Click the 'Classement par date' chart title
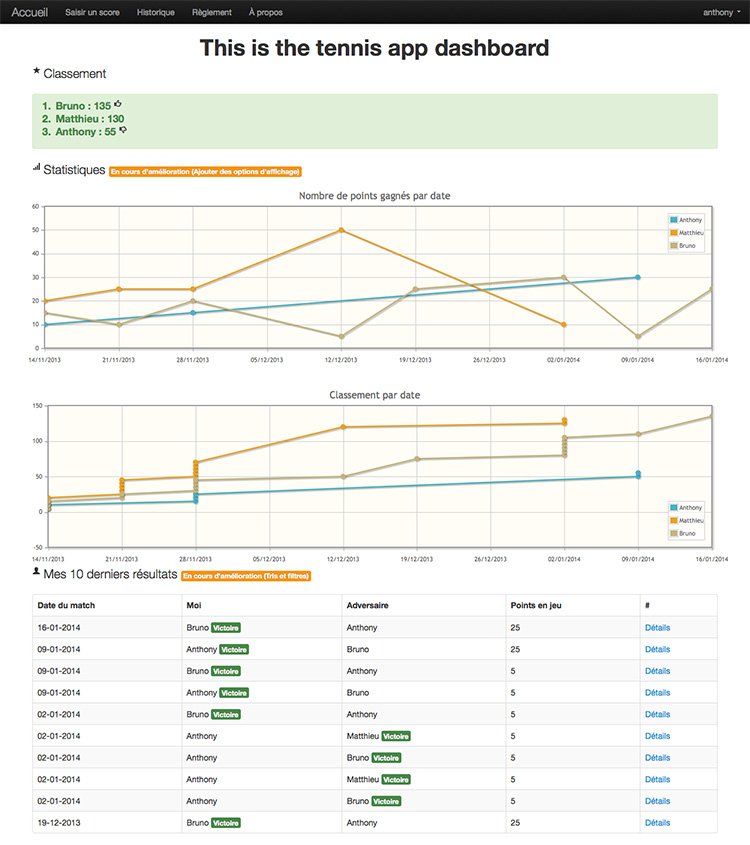750x845 pixels. 374,395
